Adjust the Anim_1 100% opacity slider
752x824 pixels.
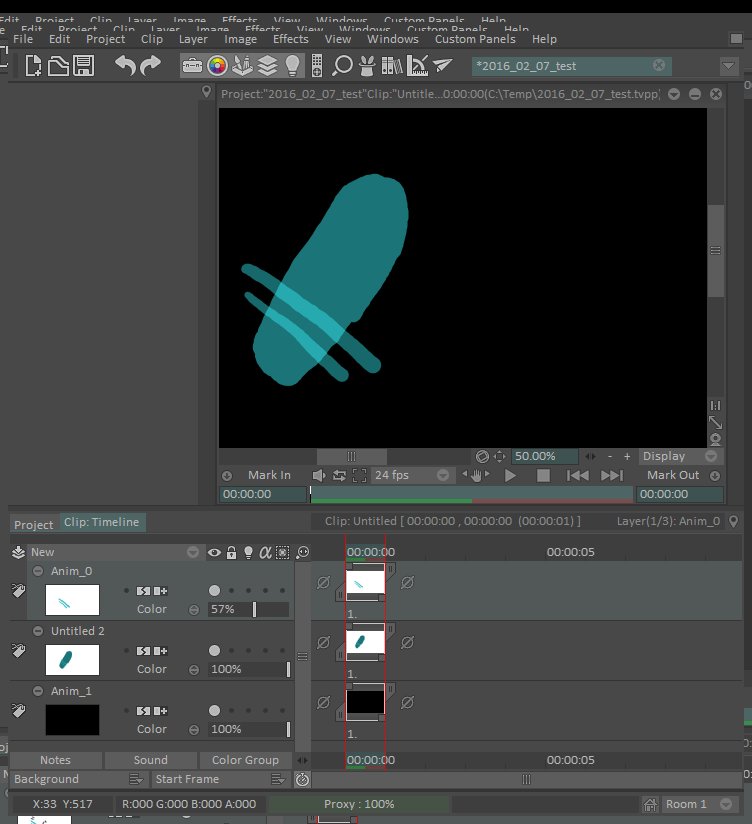[250, 729]
